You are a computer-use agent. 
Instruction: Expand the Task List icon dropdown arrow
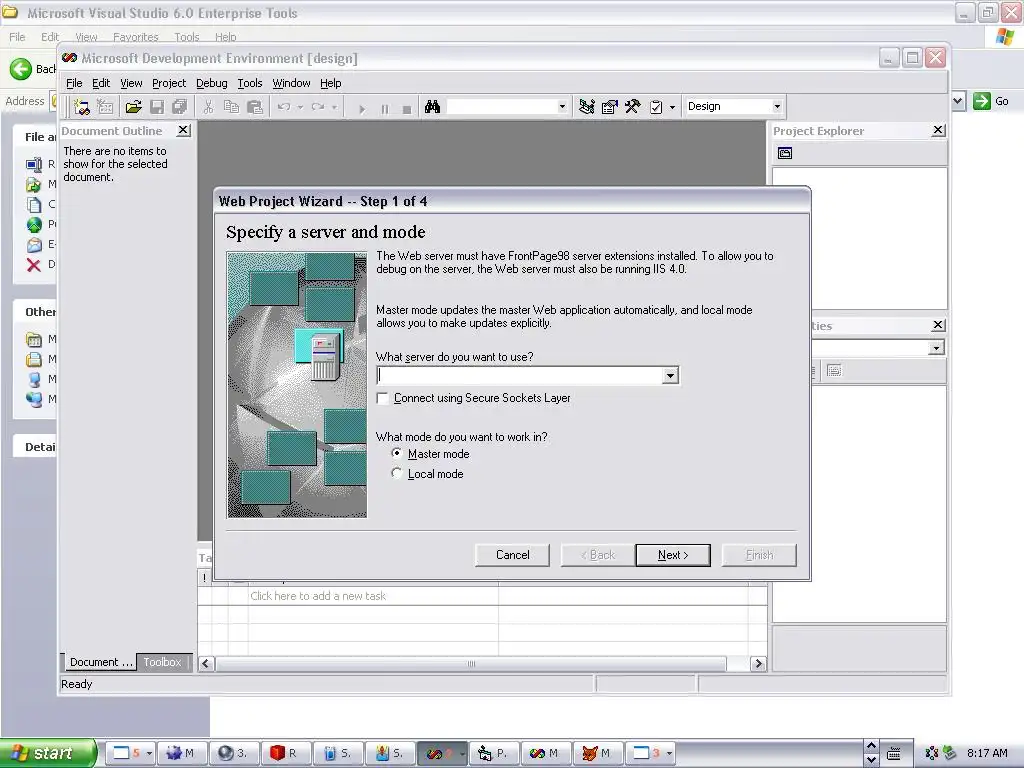672,106
